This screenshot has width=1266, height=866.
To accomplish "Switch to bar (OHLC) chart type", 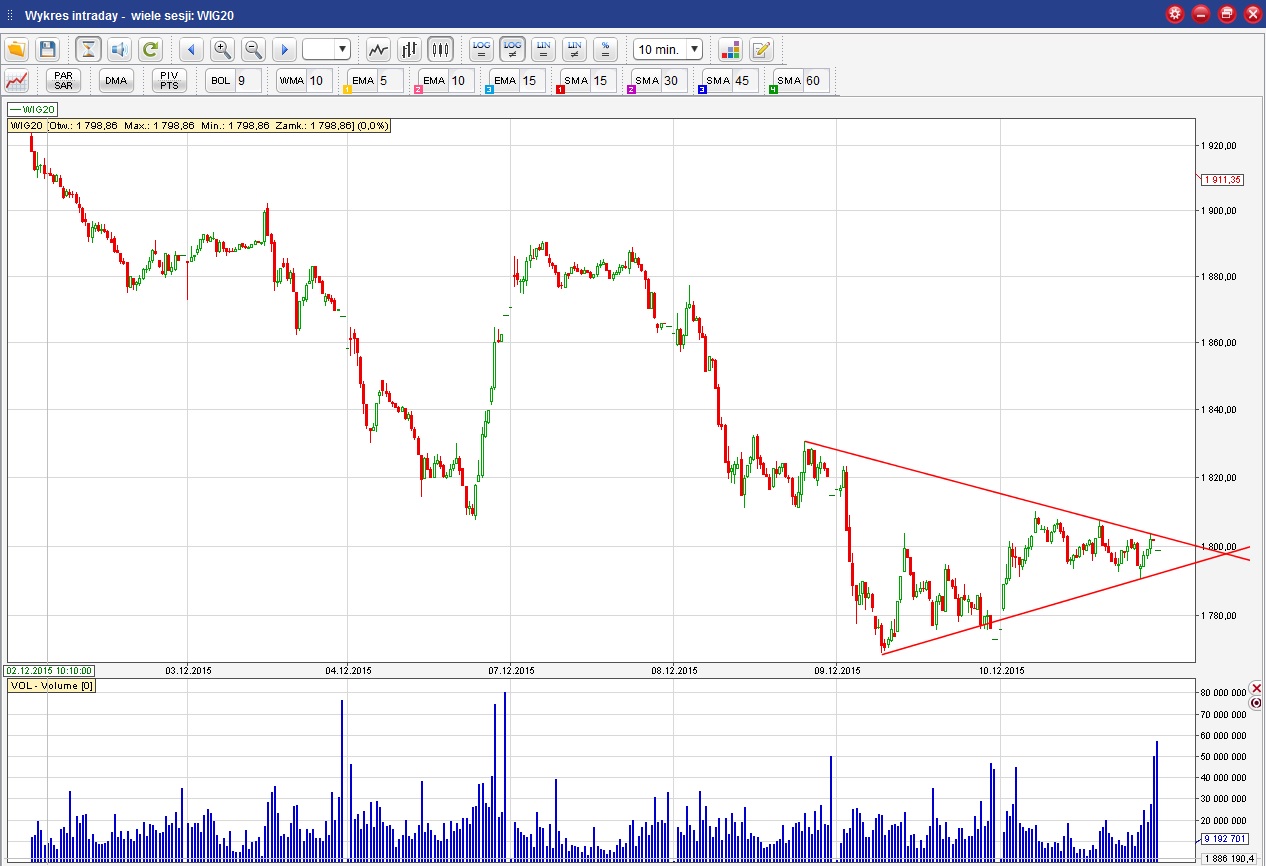I will [x=409, y=49].
